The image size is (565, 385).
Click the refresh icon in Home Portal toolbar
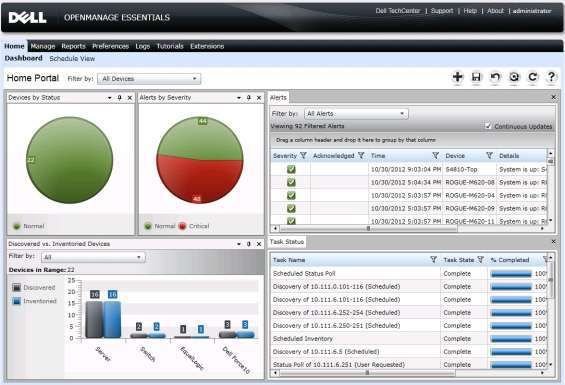533,77
